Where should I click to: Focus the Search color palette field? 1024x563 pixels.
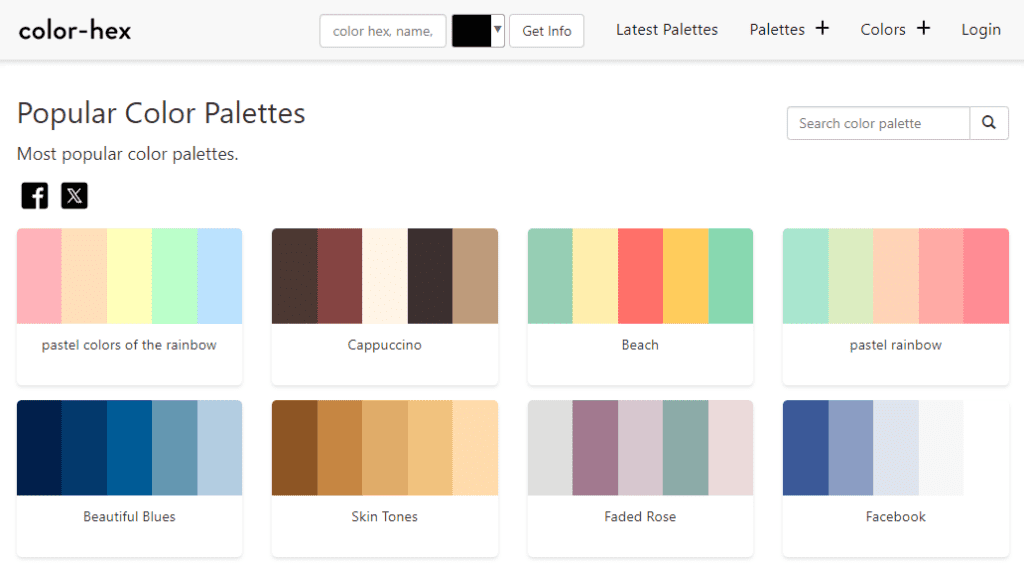(x=878, y=123)
